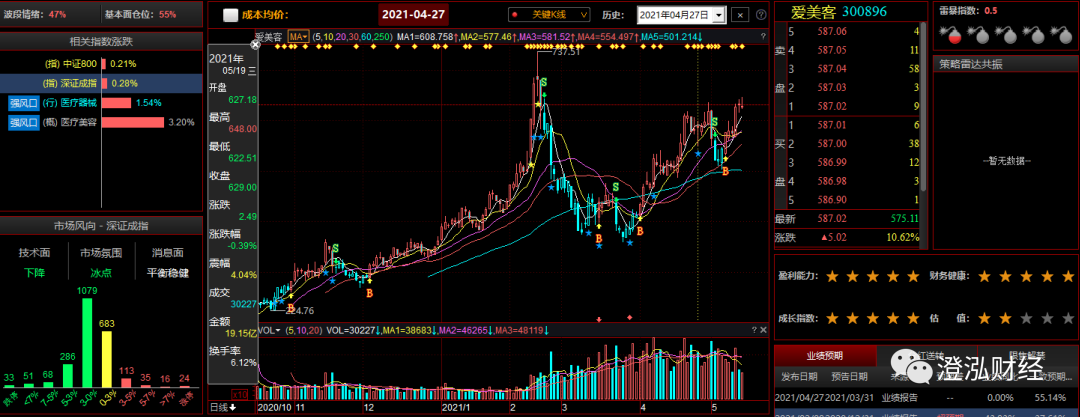Click the 286 green distribution bar

coord(68,374)
